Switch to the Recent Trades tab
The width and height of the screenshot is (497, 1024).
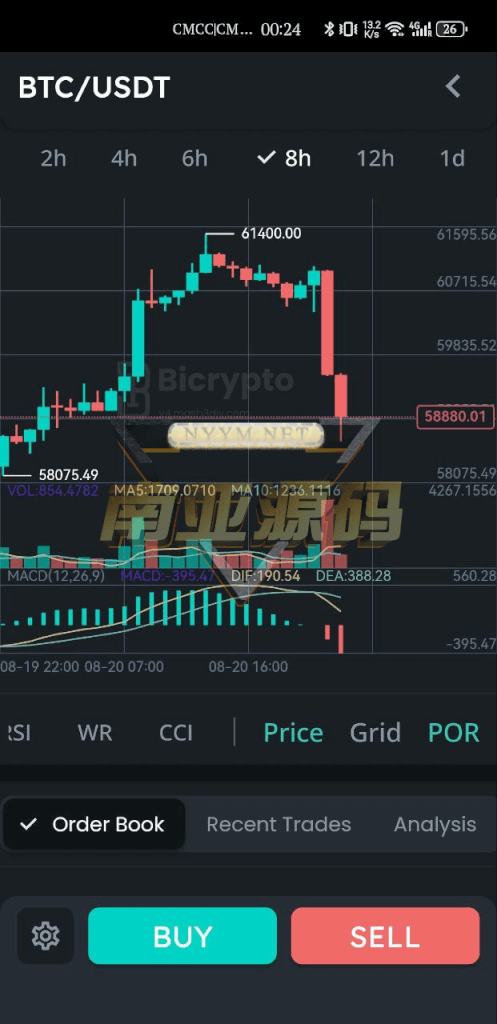tap(279, 824)
